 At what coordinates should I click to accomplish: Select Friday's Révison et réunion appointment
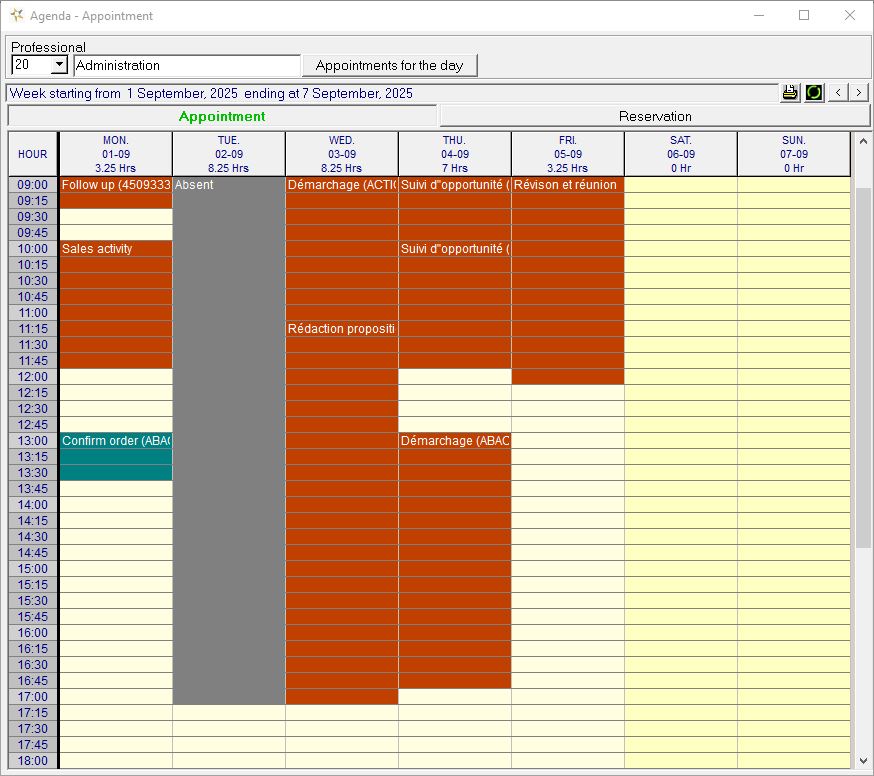(x=568, y=185)
